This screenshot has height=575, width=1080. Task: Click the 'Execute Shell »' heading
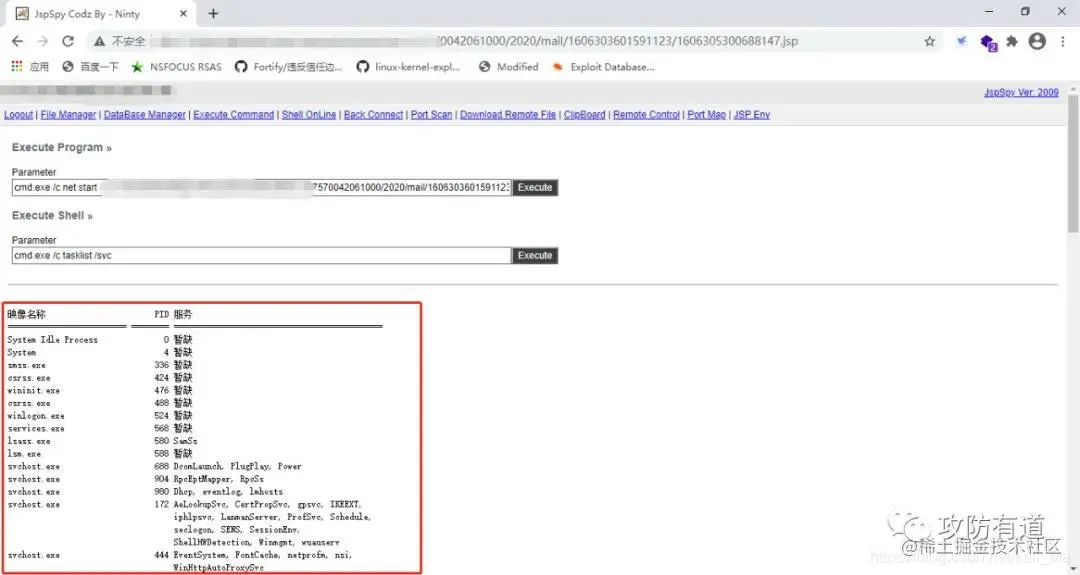[52, 216]
